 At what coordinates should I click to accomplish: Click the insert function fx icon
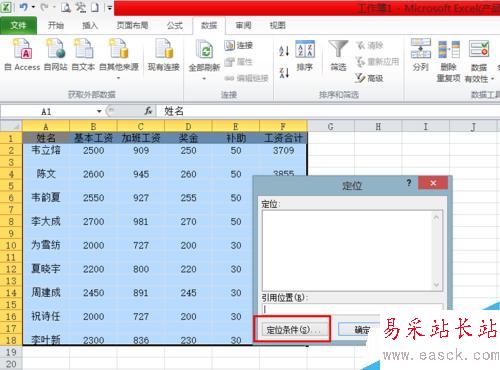pos(148,111)
